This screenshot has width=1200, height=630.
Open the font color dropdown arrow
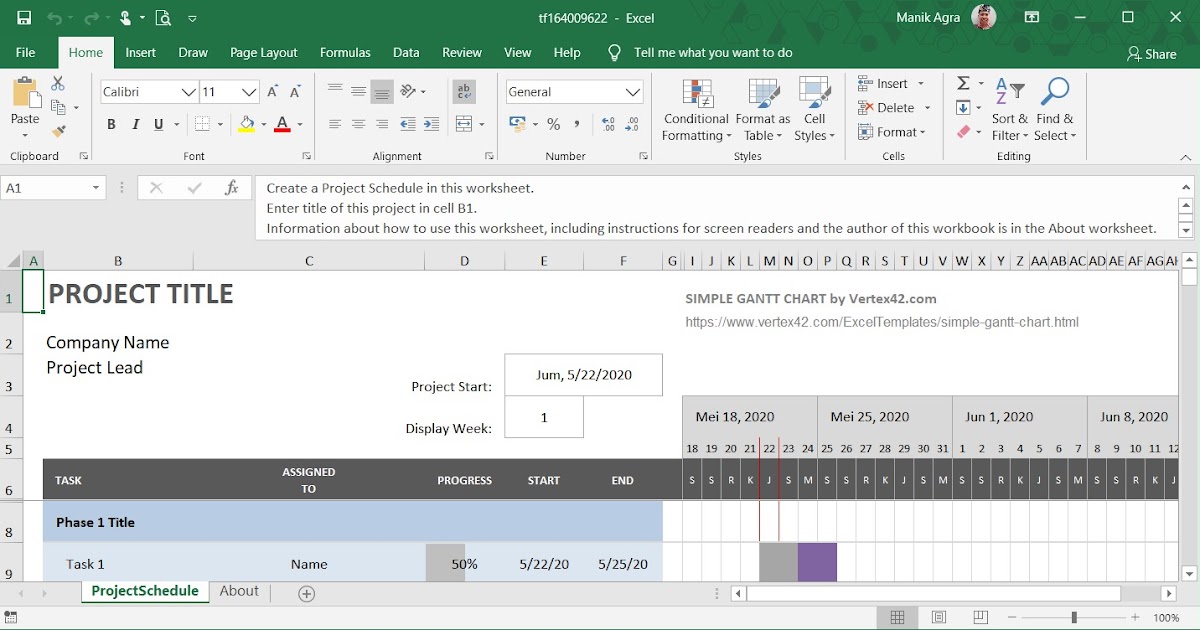tap(299, 125)
